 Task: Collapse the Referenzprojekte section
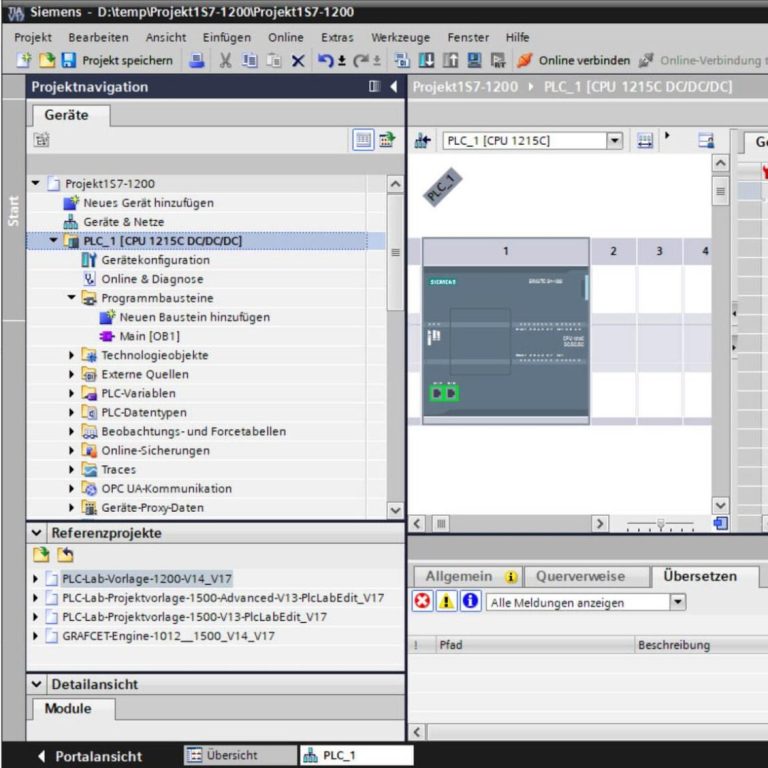click(x=37, y=533)
